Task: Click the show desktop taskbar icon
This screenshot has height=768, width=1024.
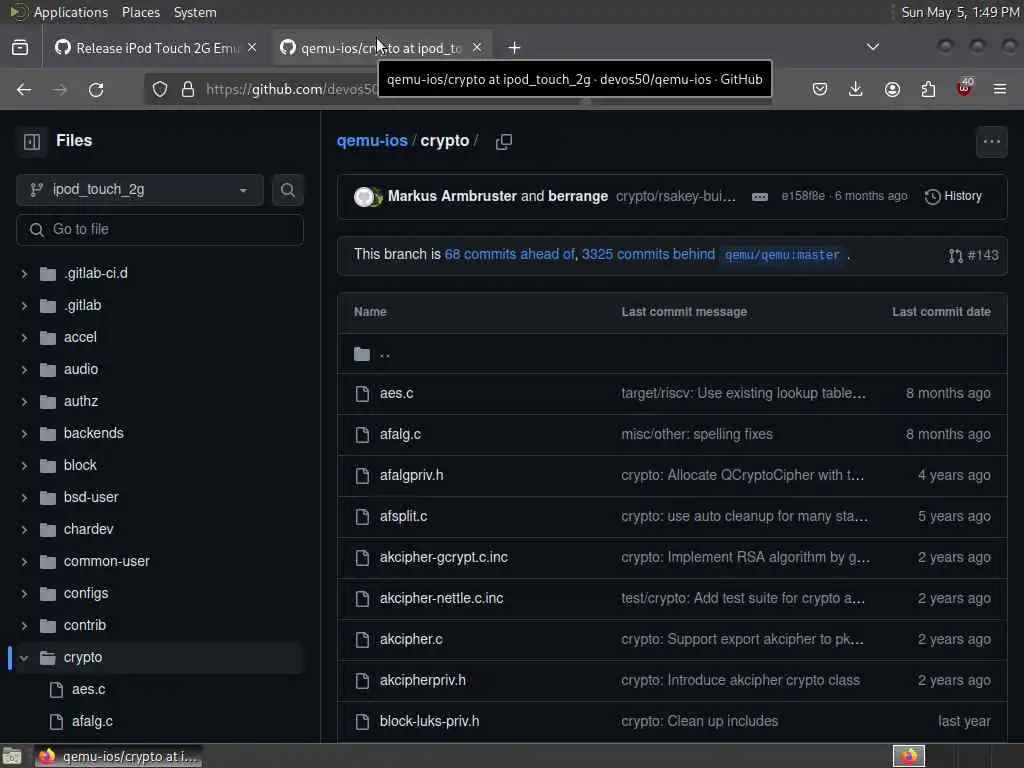Action: [12, 756]
